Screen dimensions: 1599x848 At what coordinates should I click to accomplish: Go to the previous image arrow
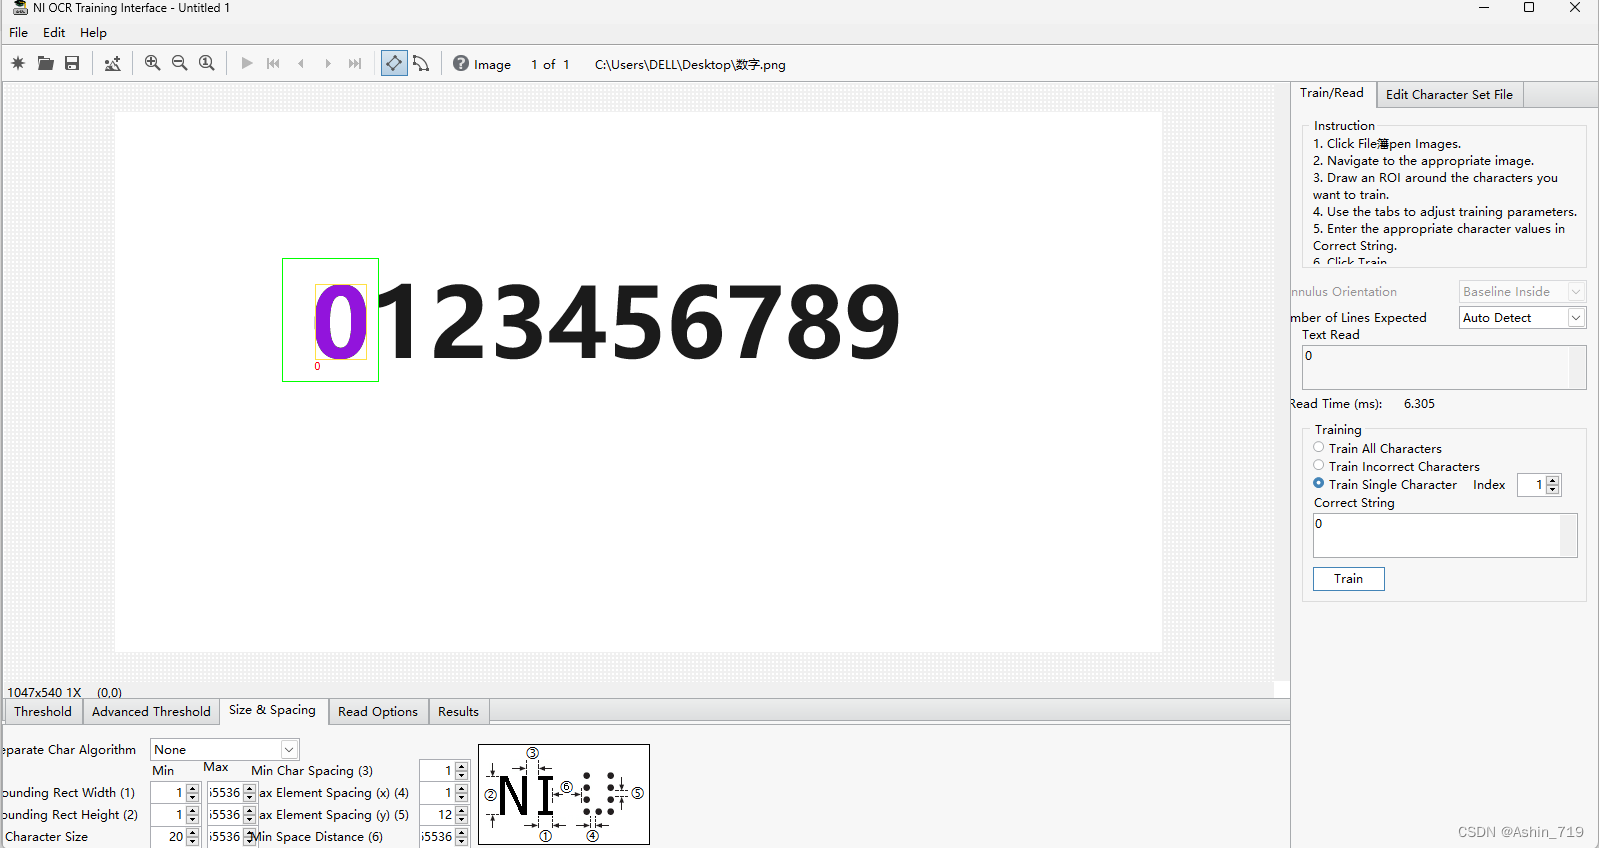tap(301, 63)
